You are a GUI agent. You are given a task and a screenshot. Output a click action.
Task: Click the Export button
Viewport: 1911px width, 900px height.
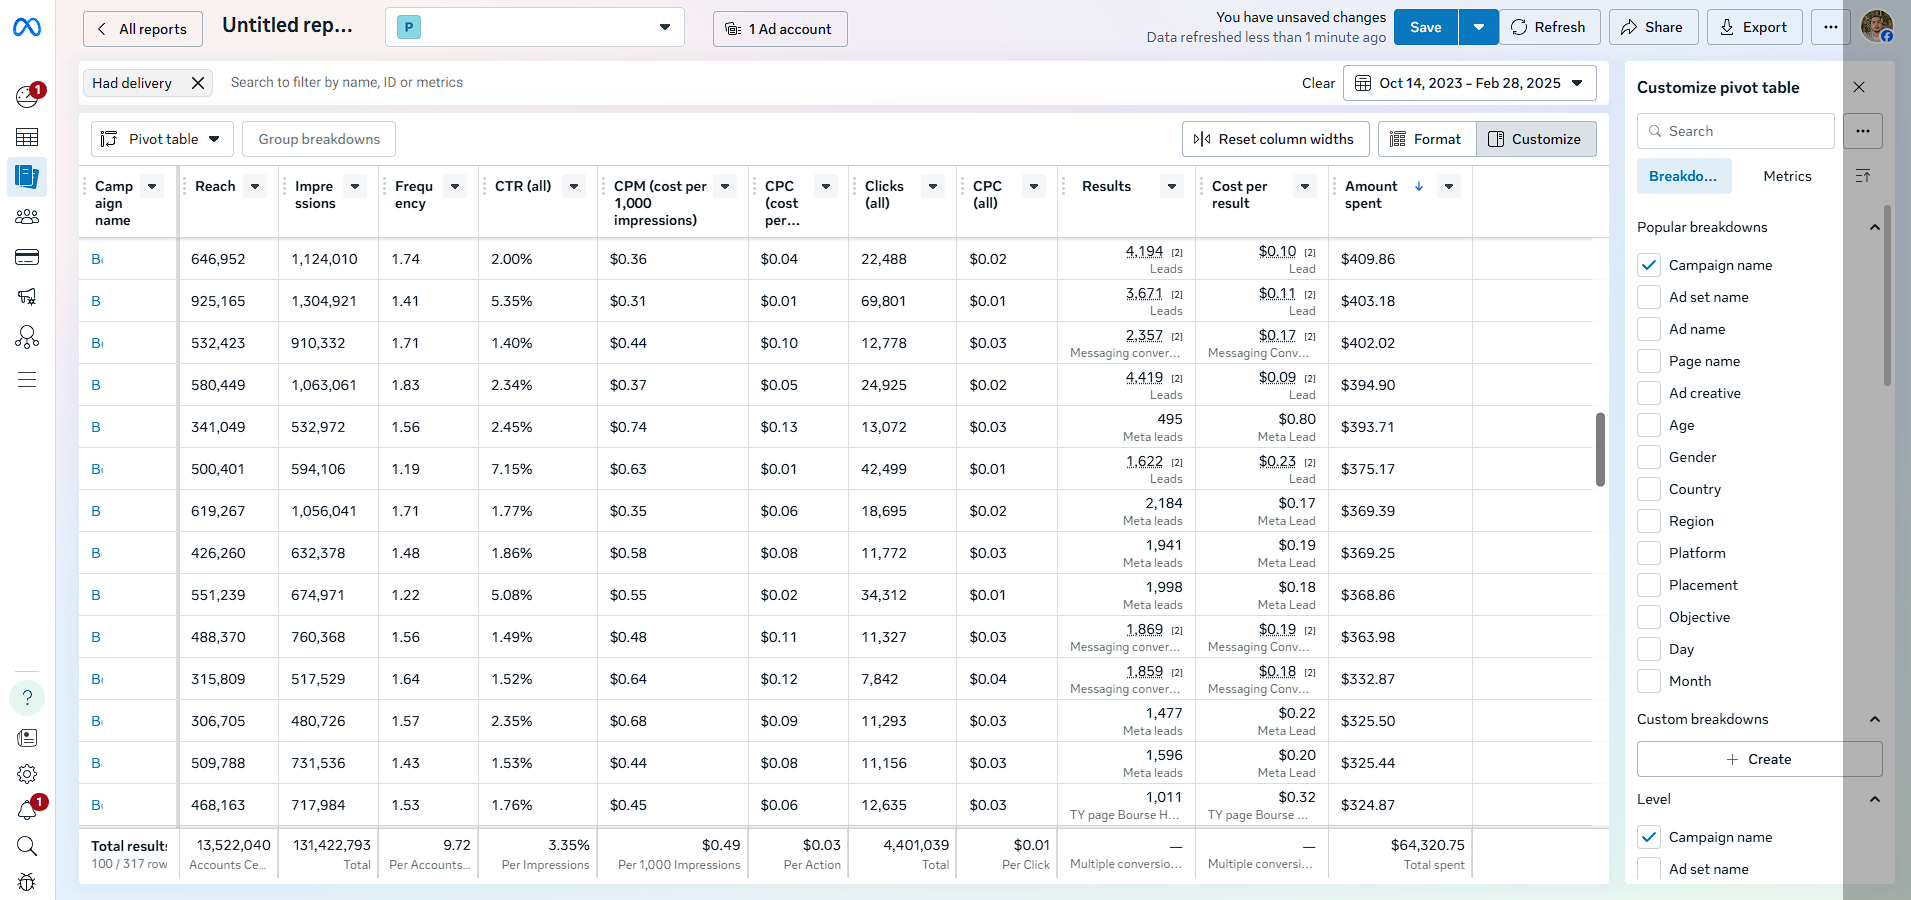(x=1754, y=27)
